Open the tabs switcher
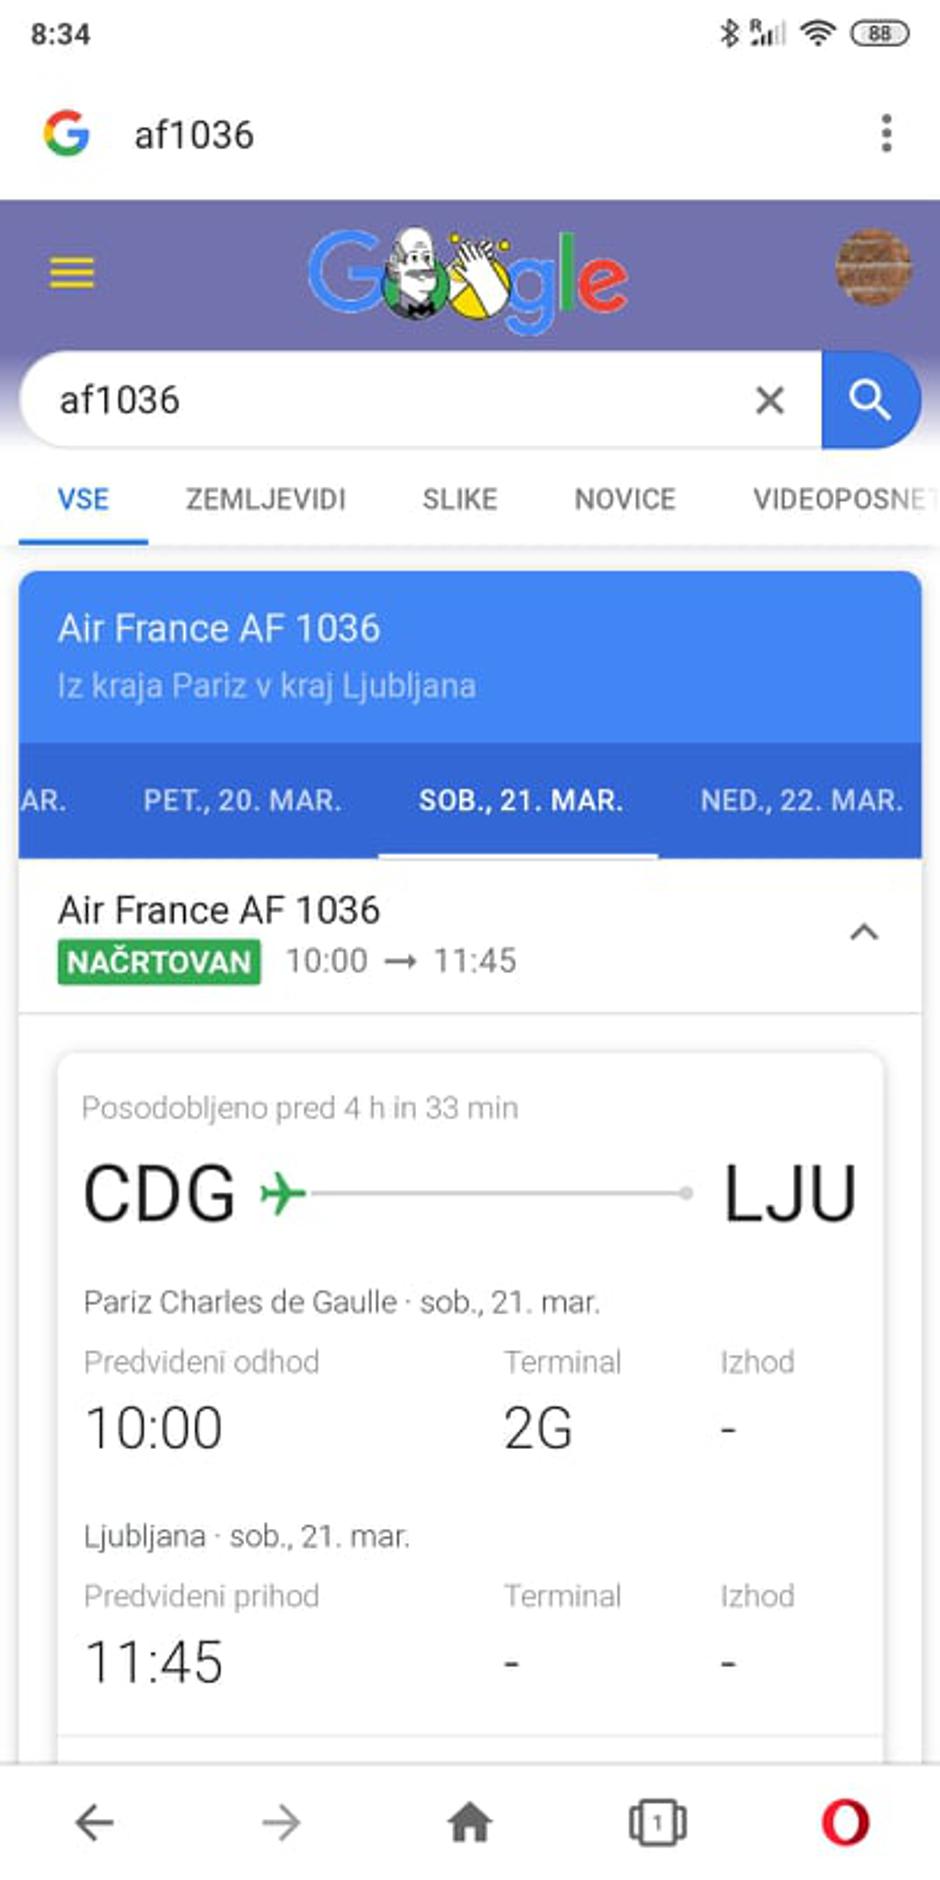This screenshot has width=940, height=1880. coord(657,1822)
